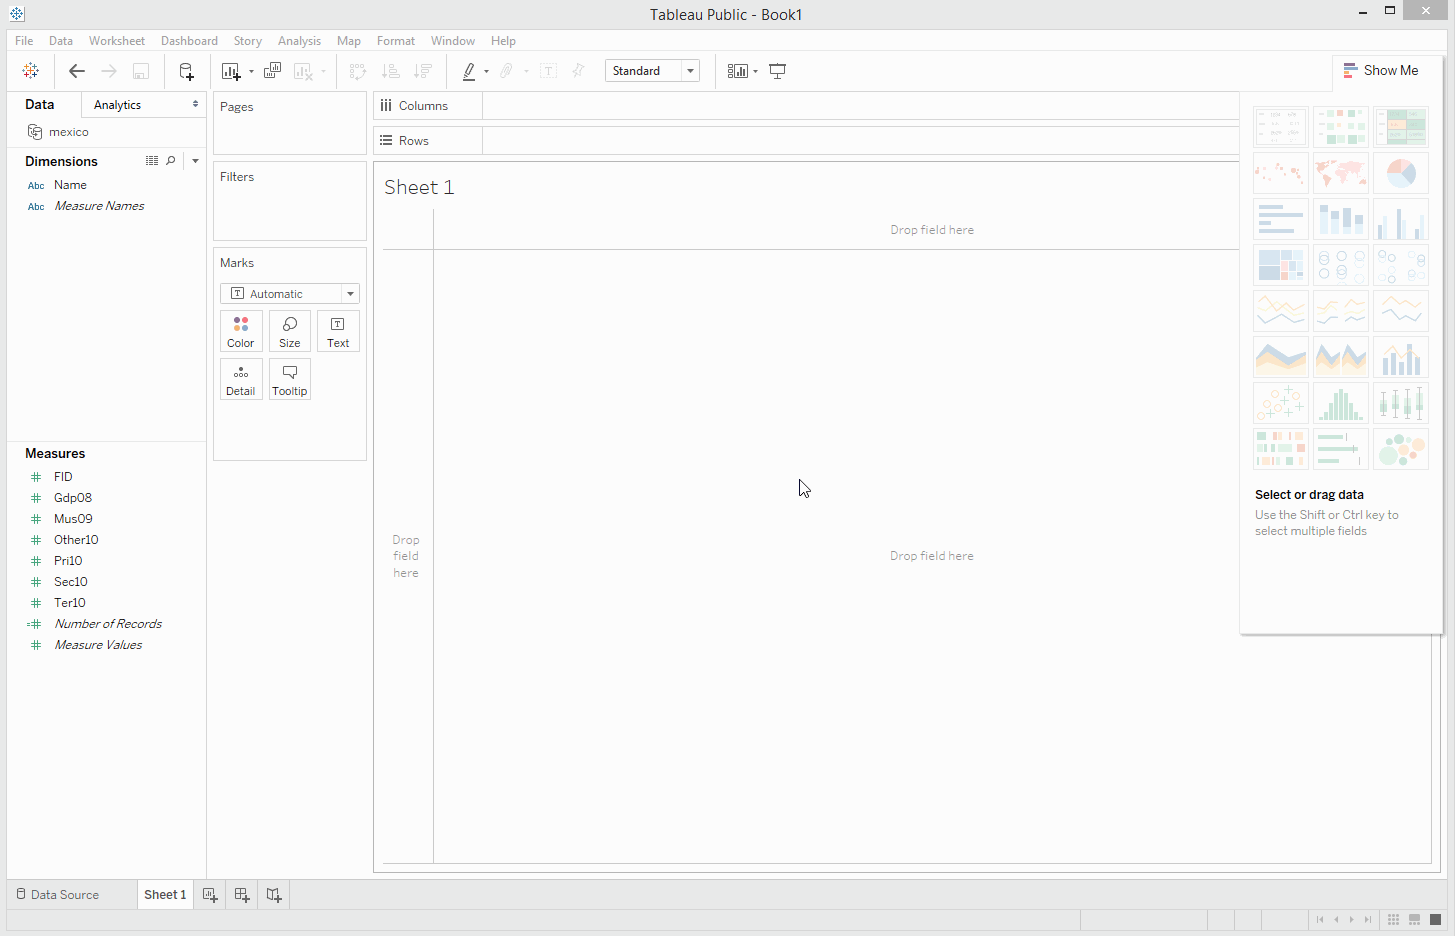Click the Redo forward arrow
This screenshot has height=936, width=1455.
pos(109,71)
